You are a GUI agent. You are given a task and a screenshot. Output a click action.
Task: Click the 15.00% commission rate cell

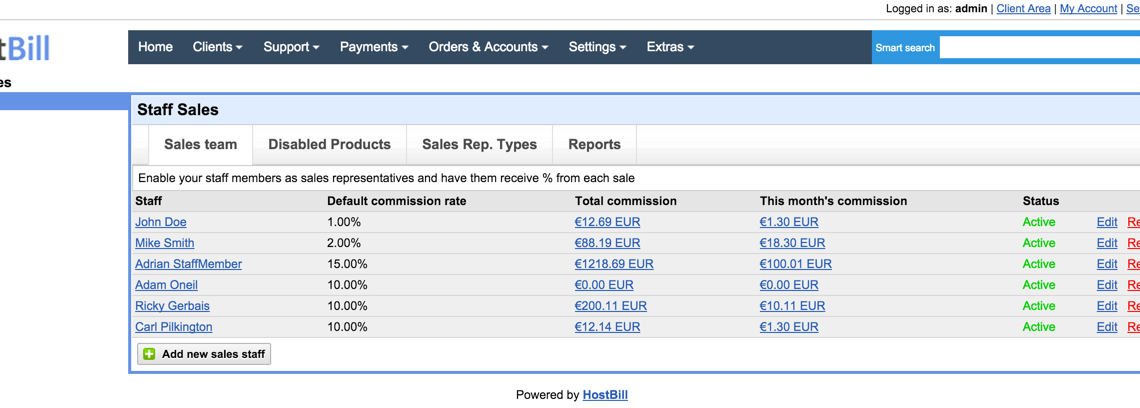[347, 264]
